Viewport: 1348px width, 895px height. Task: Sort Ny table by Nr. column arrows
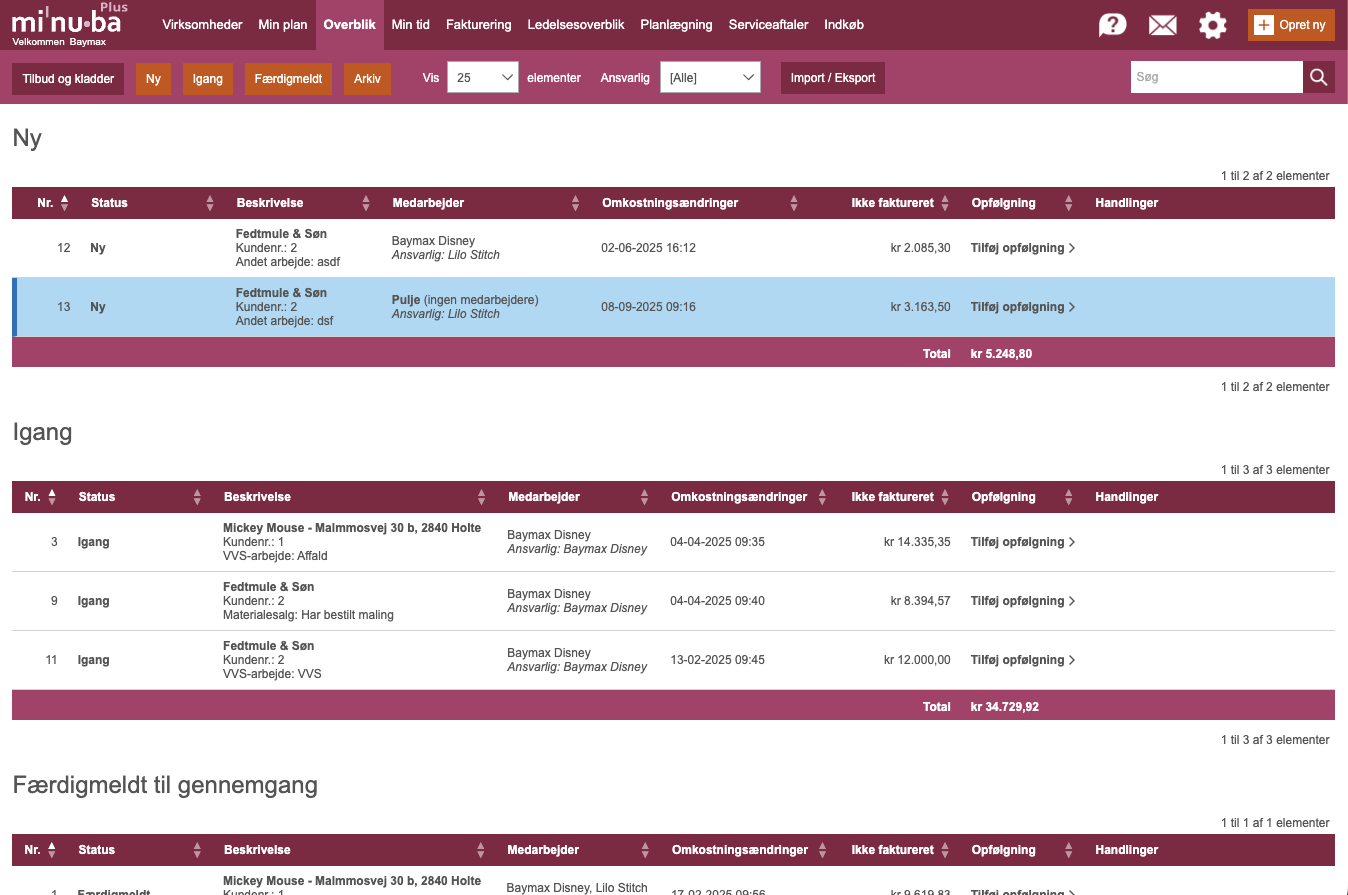click(x=65, y=203)
